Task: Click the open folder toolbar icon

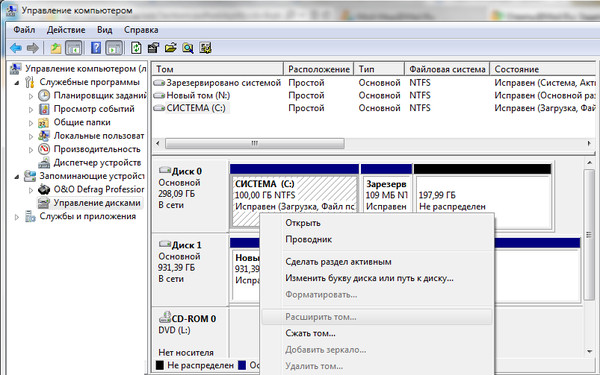Action: [171, 48]
